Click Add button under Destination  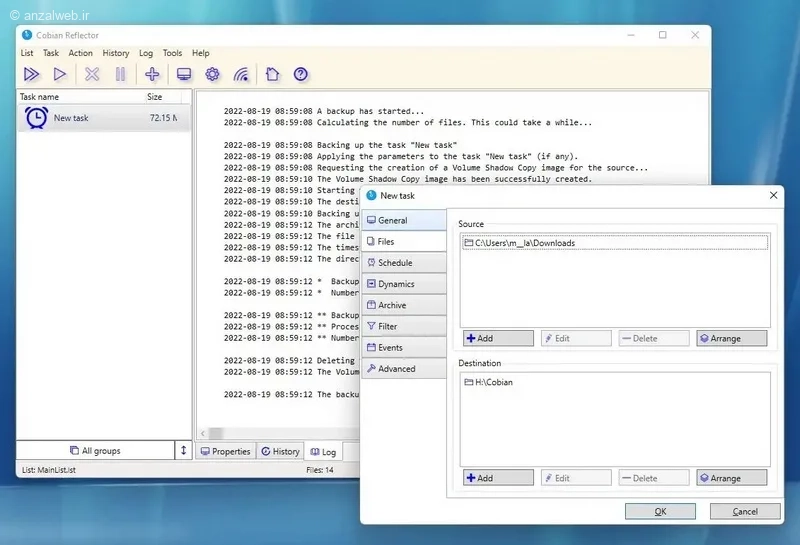498,478
